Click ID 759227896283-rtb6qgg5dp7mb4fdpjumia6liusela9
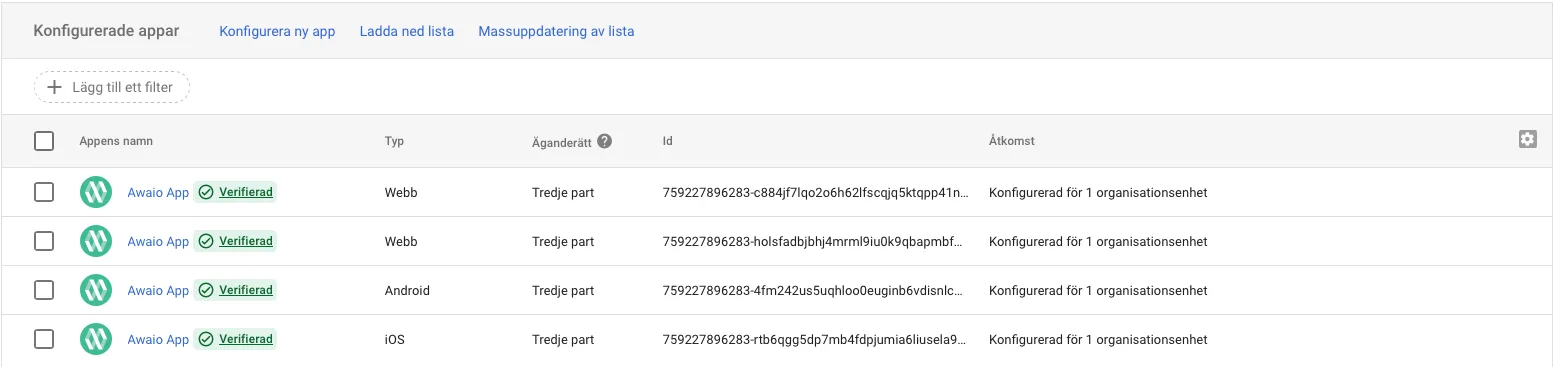 pyautogui.click(x=815, y=340)
